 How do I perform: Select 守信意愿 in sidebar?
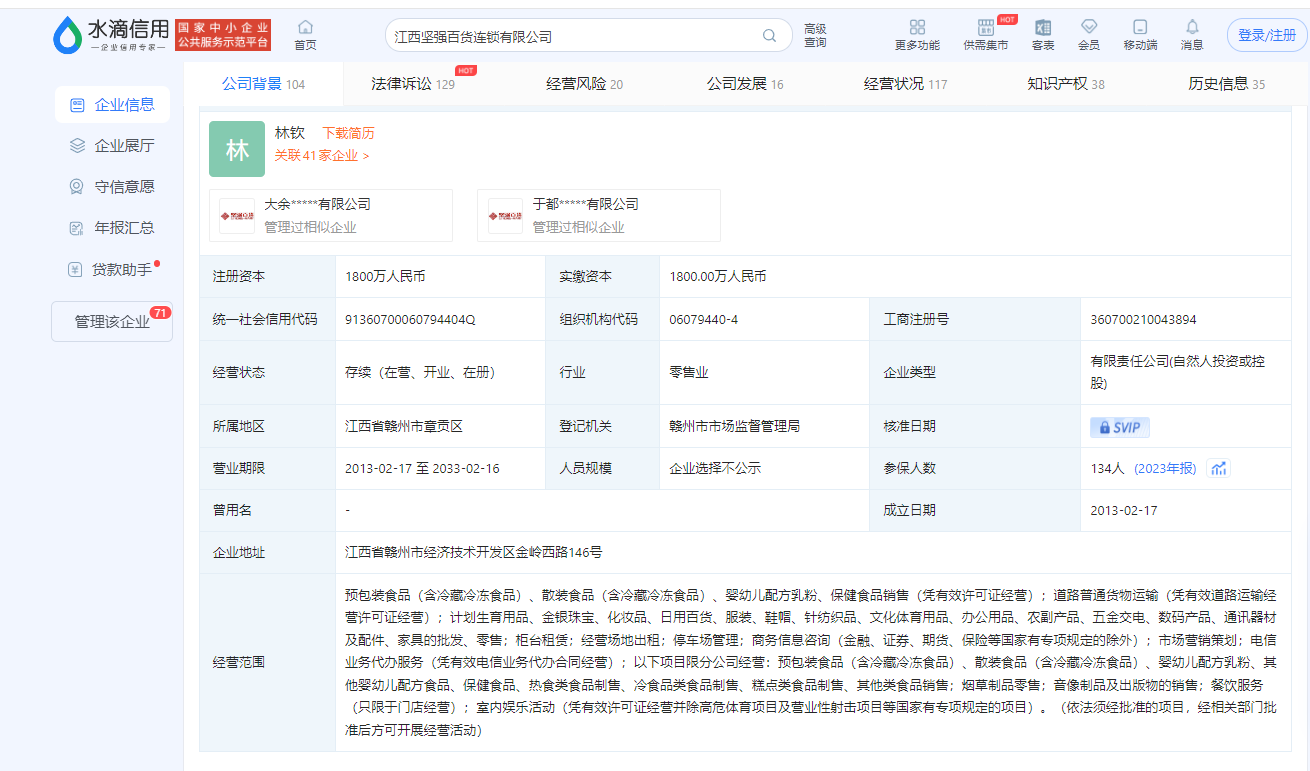tap(112, 187)
